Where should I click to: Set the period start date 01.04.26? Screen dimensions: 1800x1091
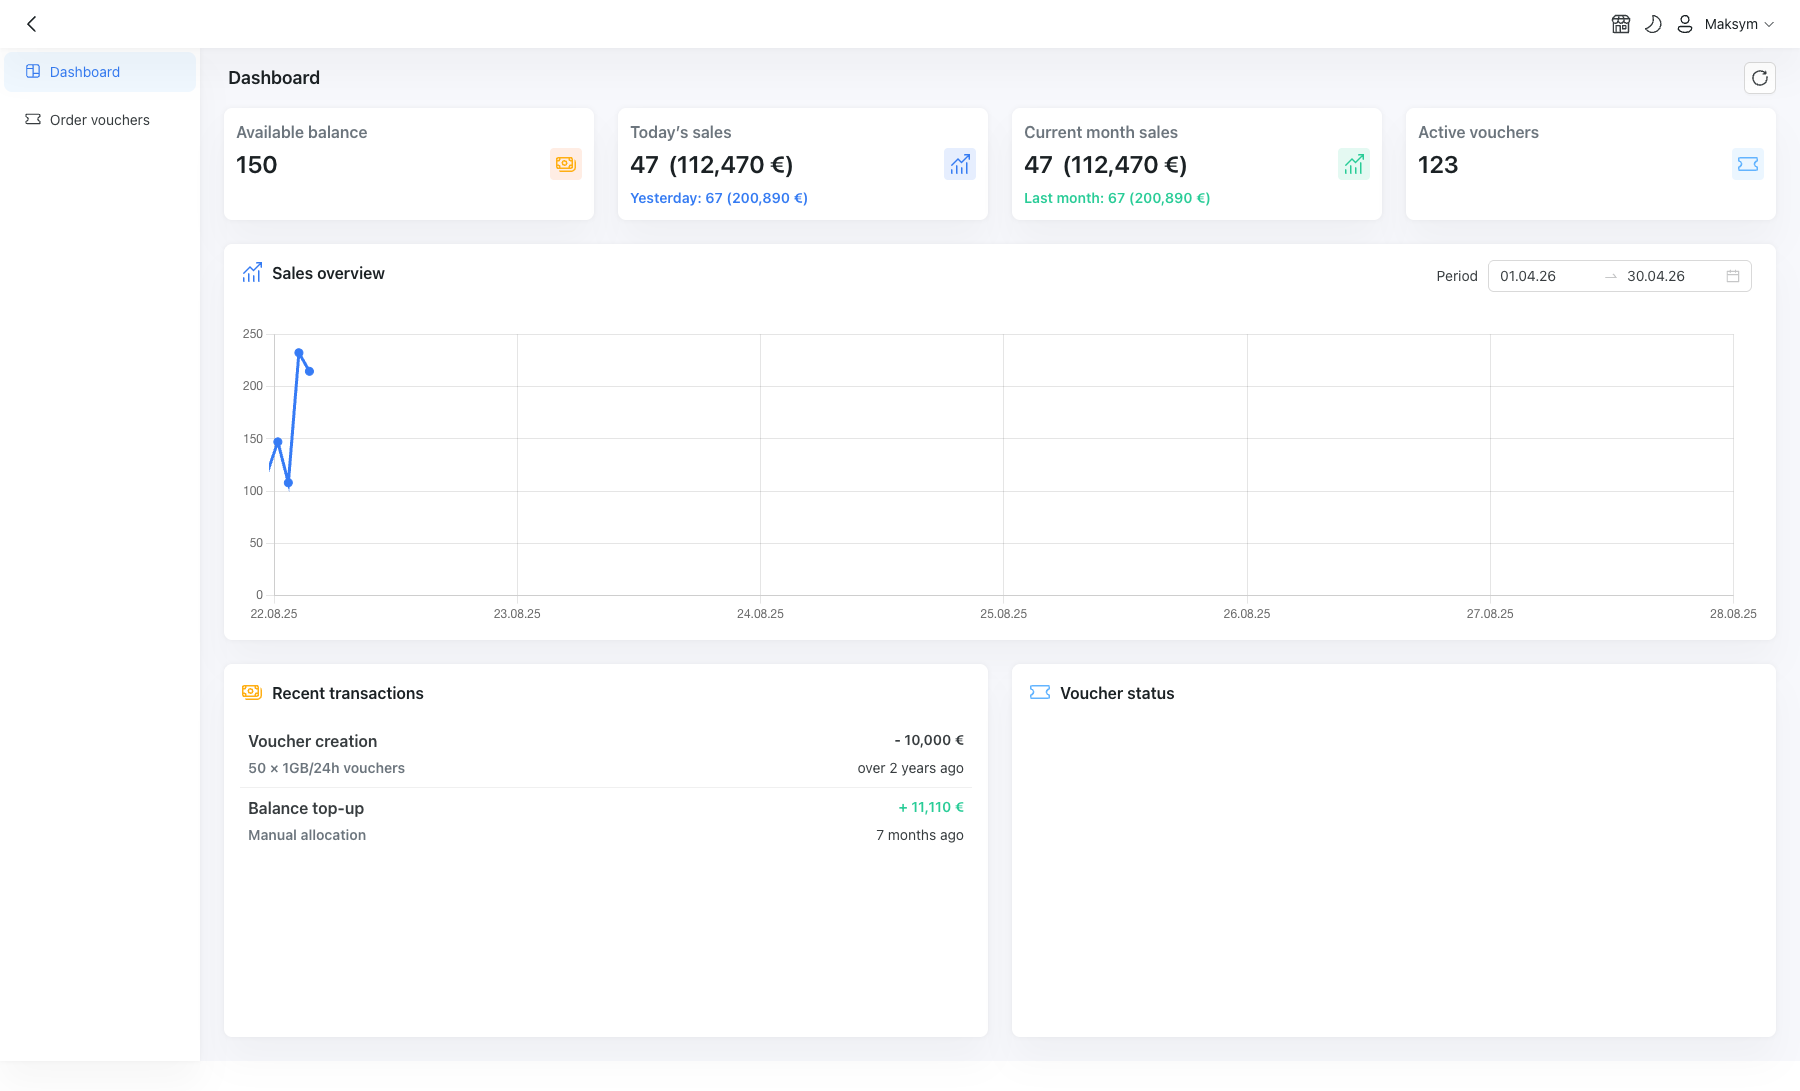(x=1544, y=276)
